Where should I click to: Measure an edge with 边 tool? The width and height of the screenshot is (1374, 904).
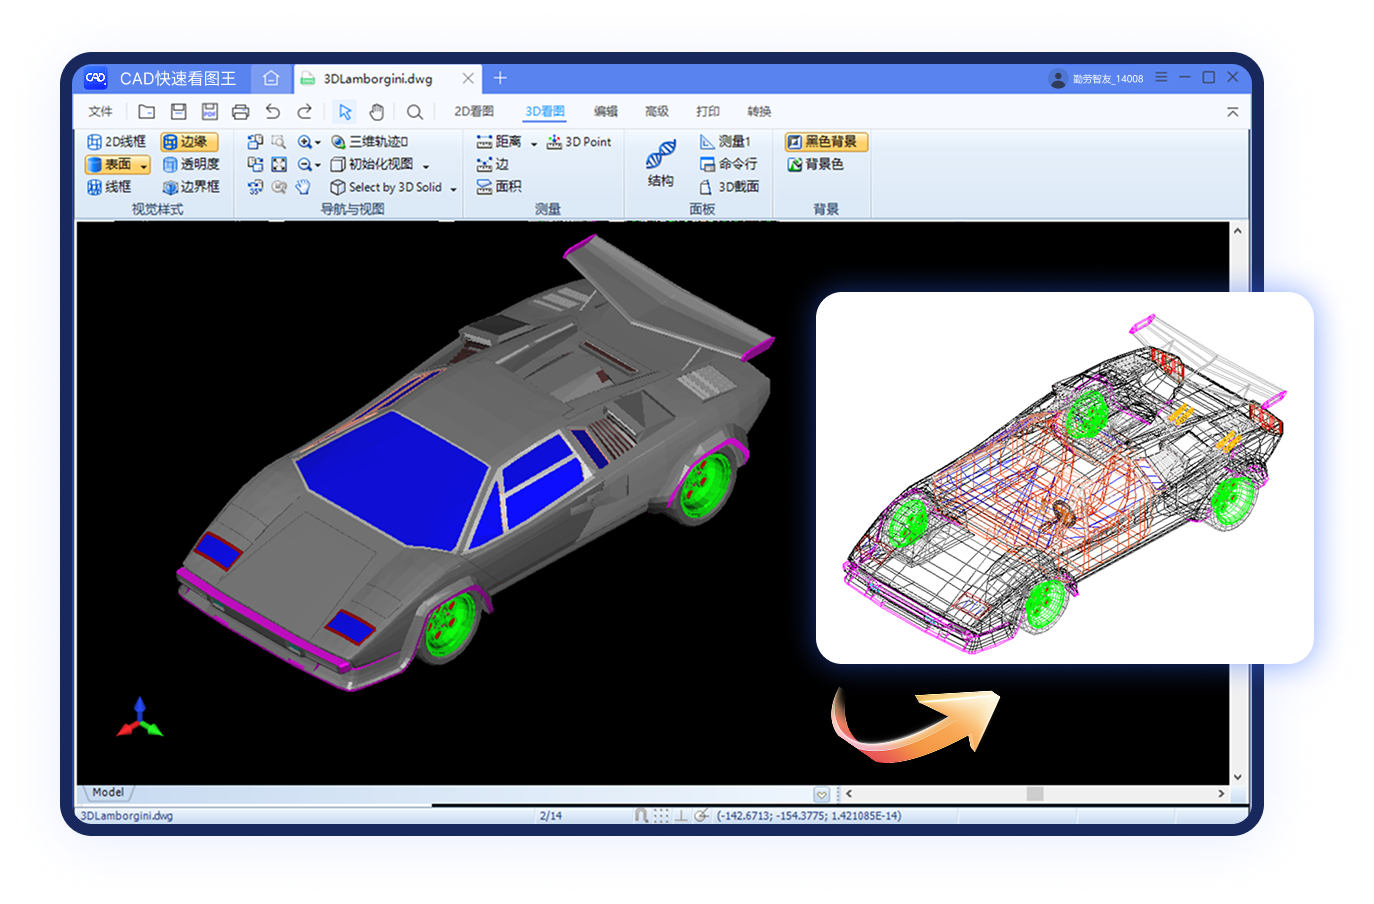point(493,164)
